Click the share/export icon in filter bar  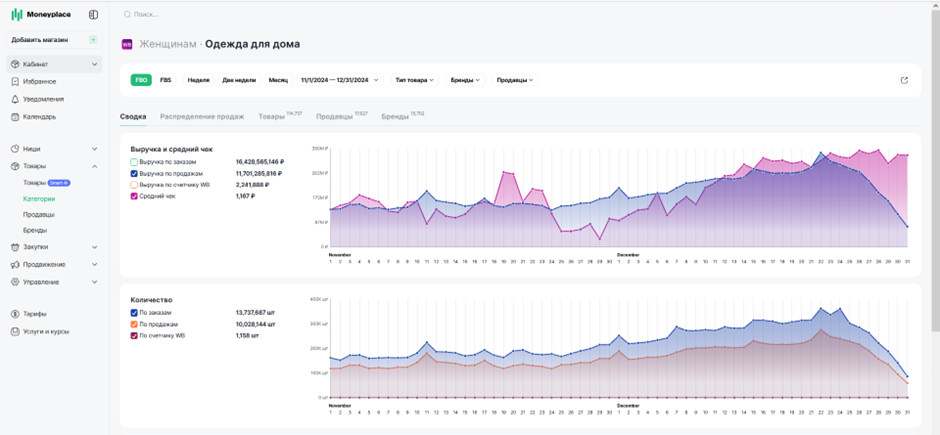click(x=904, y=80)
